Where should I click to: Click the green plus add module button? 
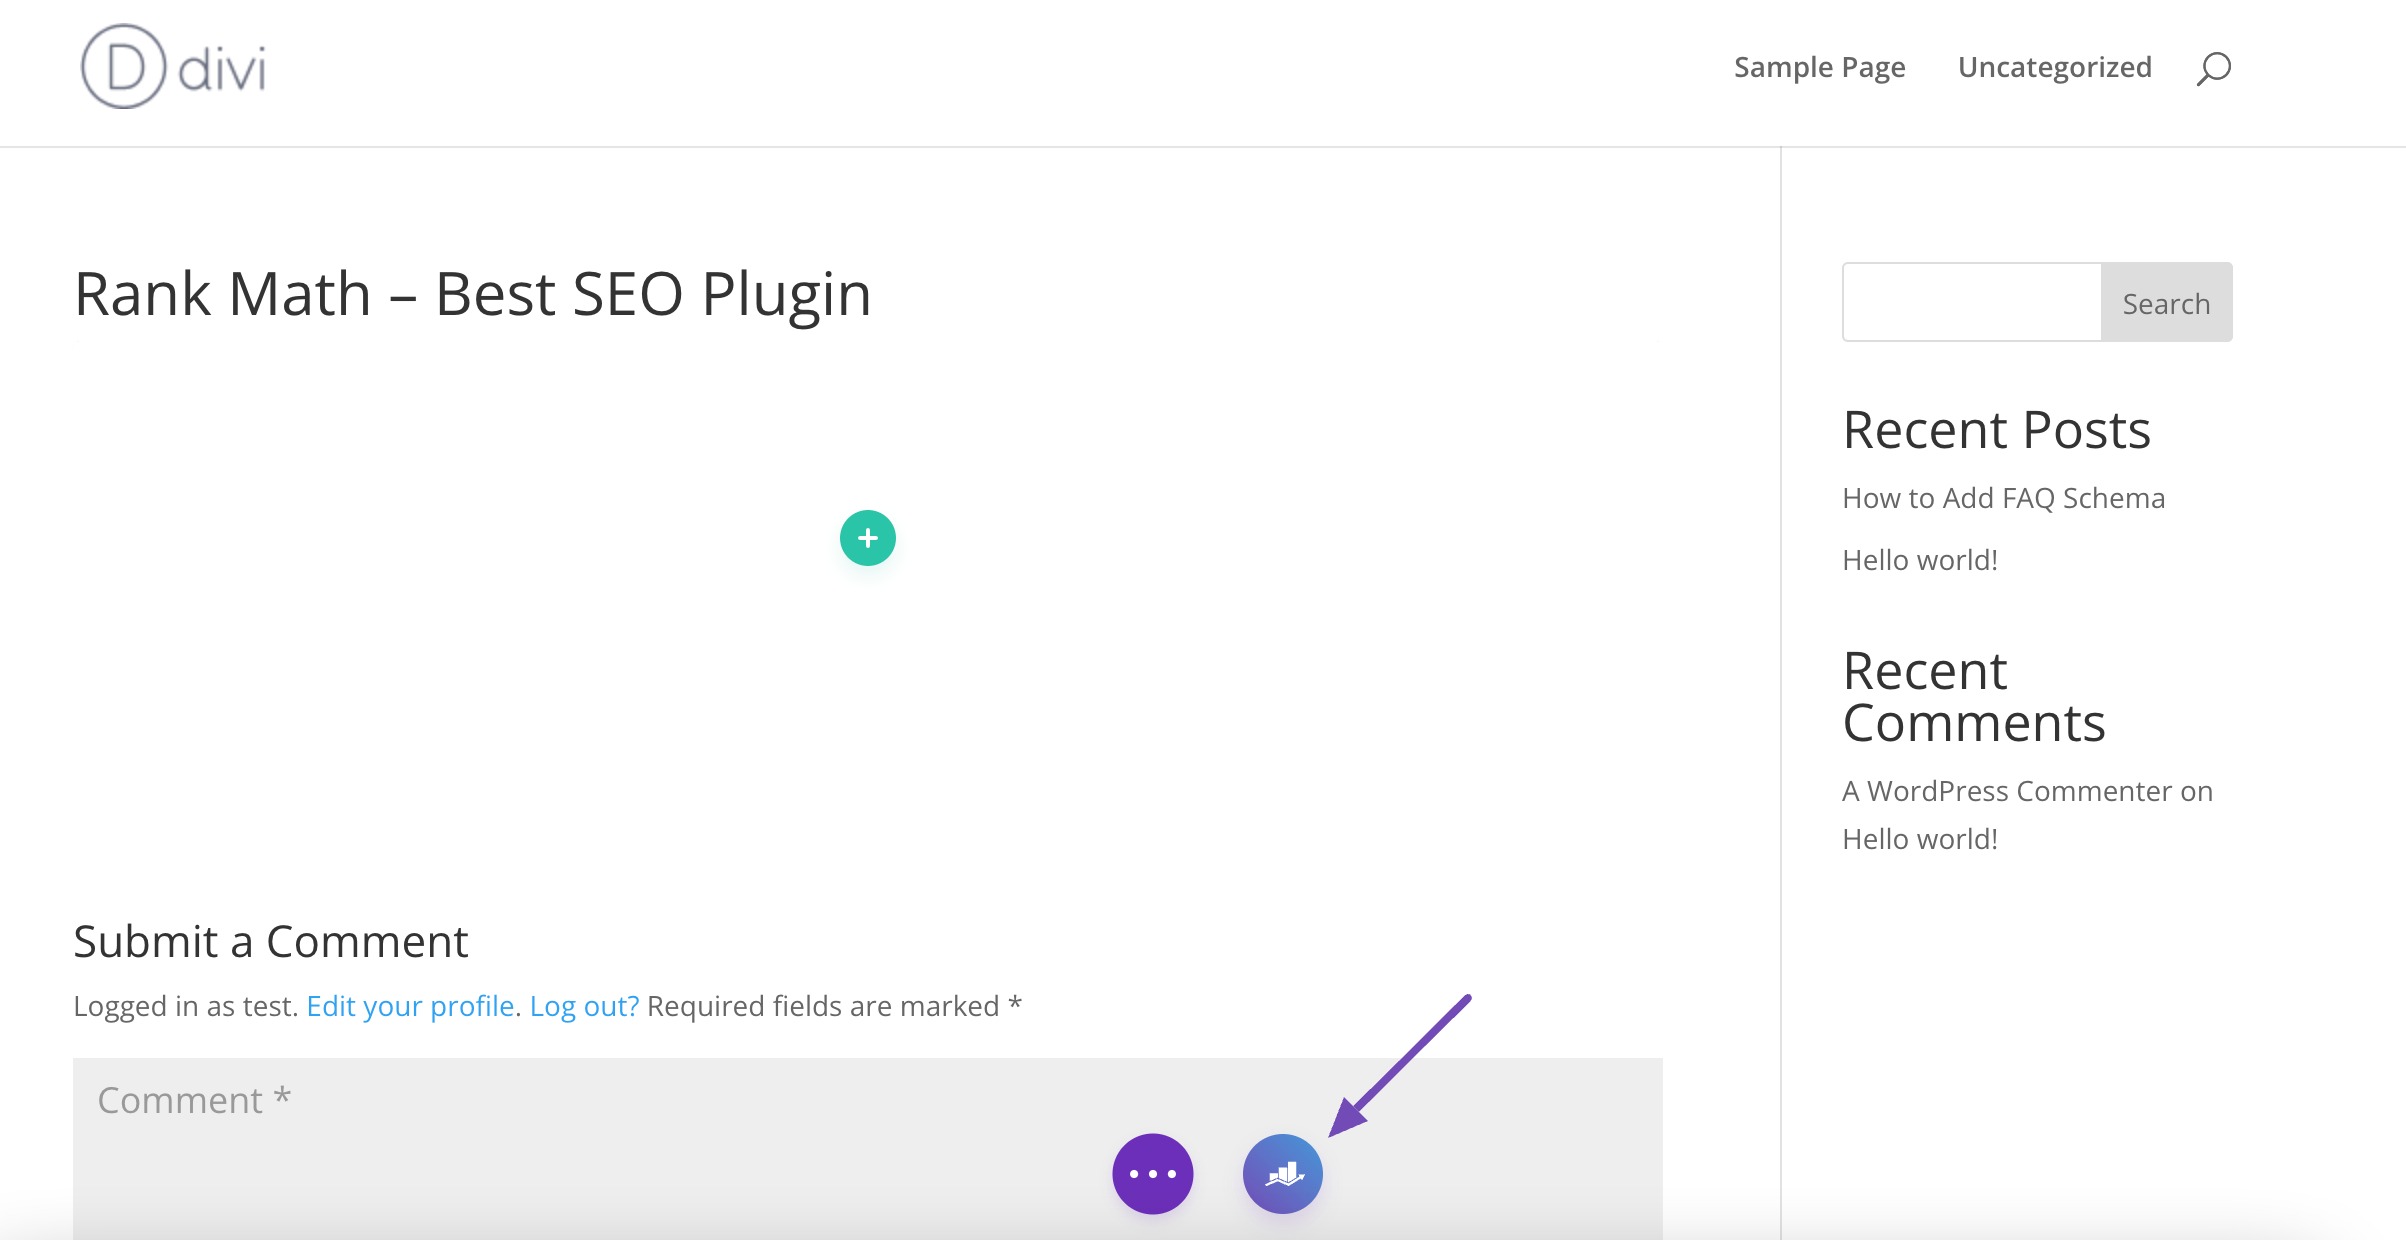tap(868, 538)
